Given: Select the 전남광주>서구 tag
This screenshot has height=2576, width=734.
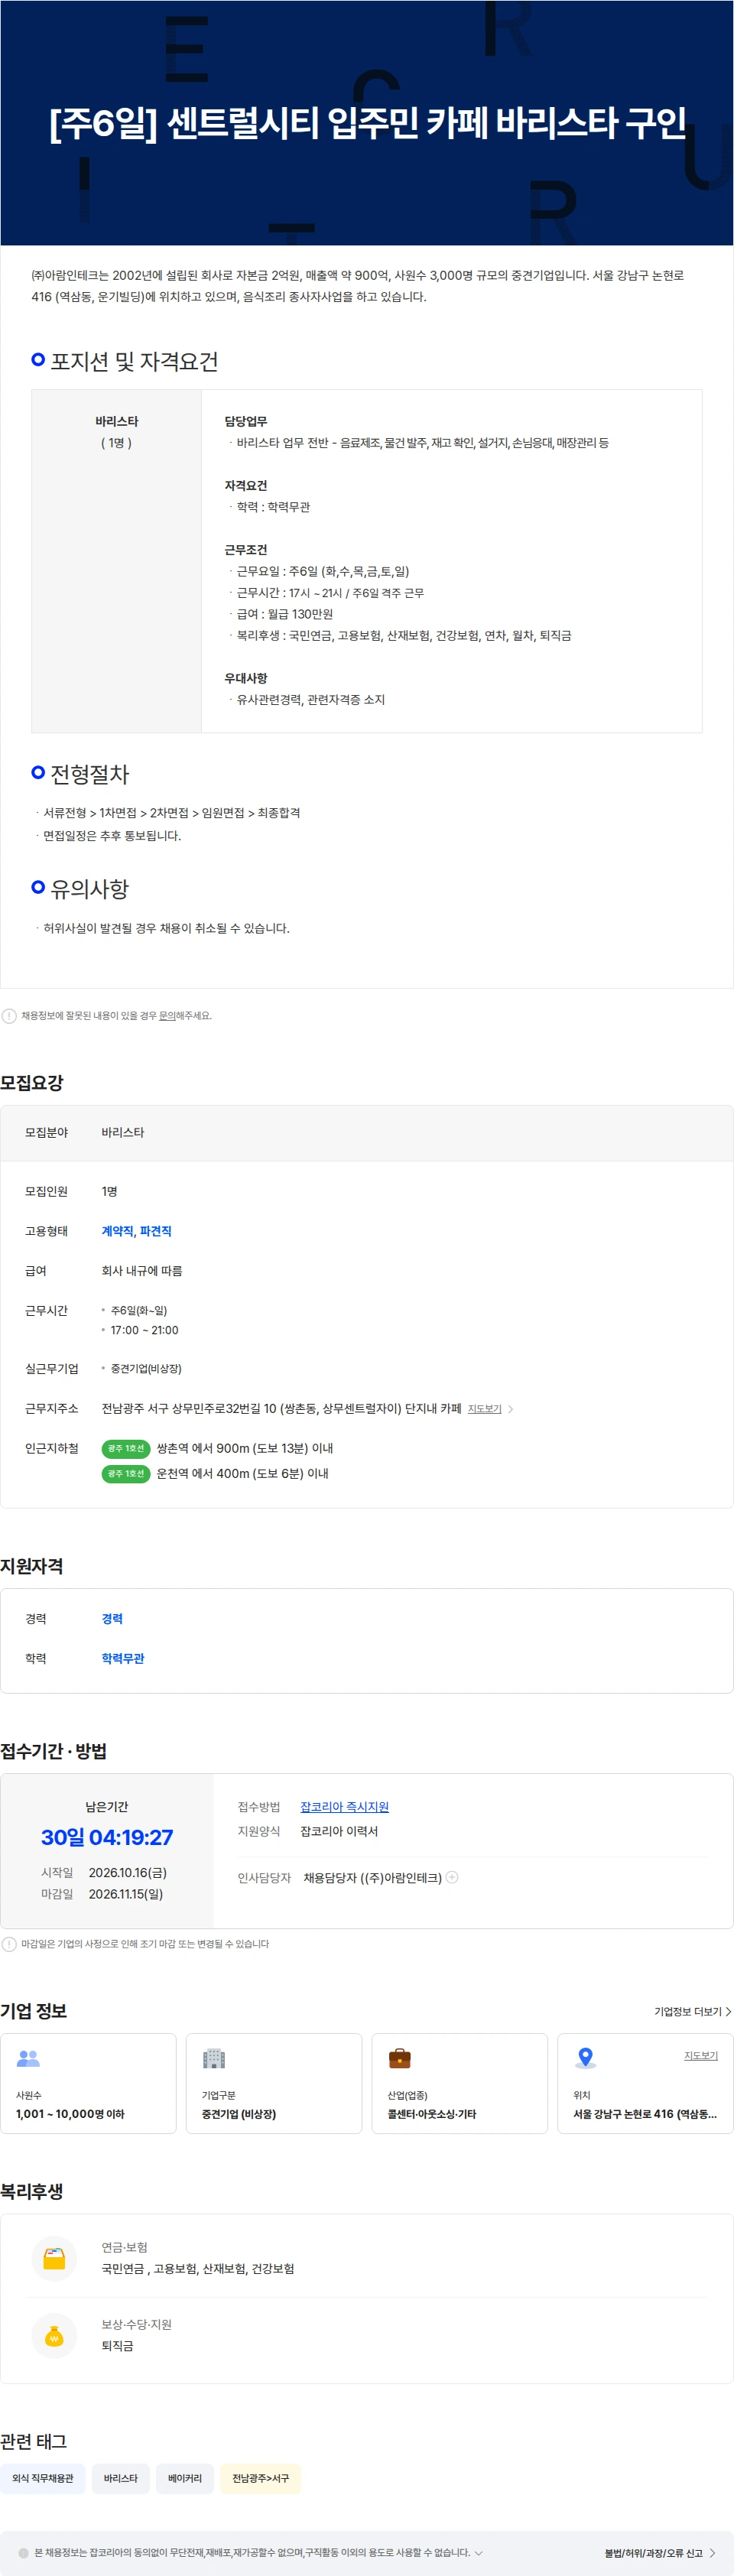Looking at the screenshot, I should (x=260, y=2478).
